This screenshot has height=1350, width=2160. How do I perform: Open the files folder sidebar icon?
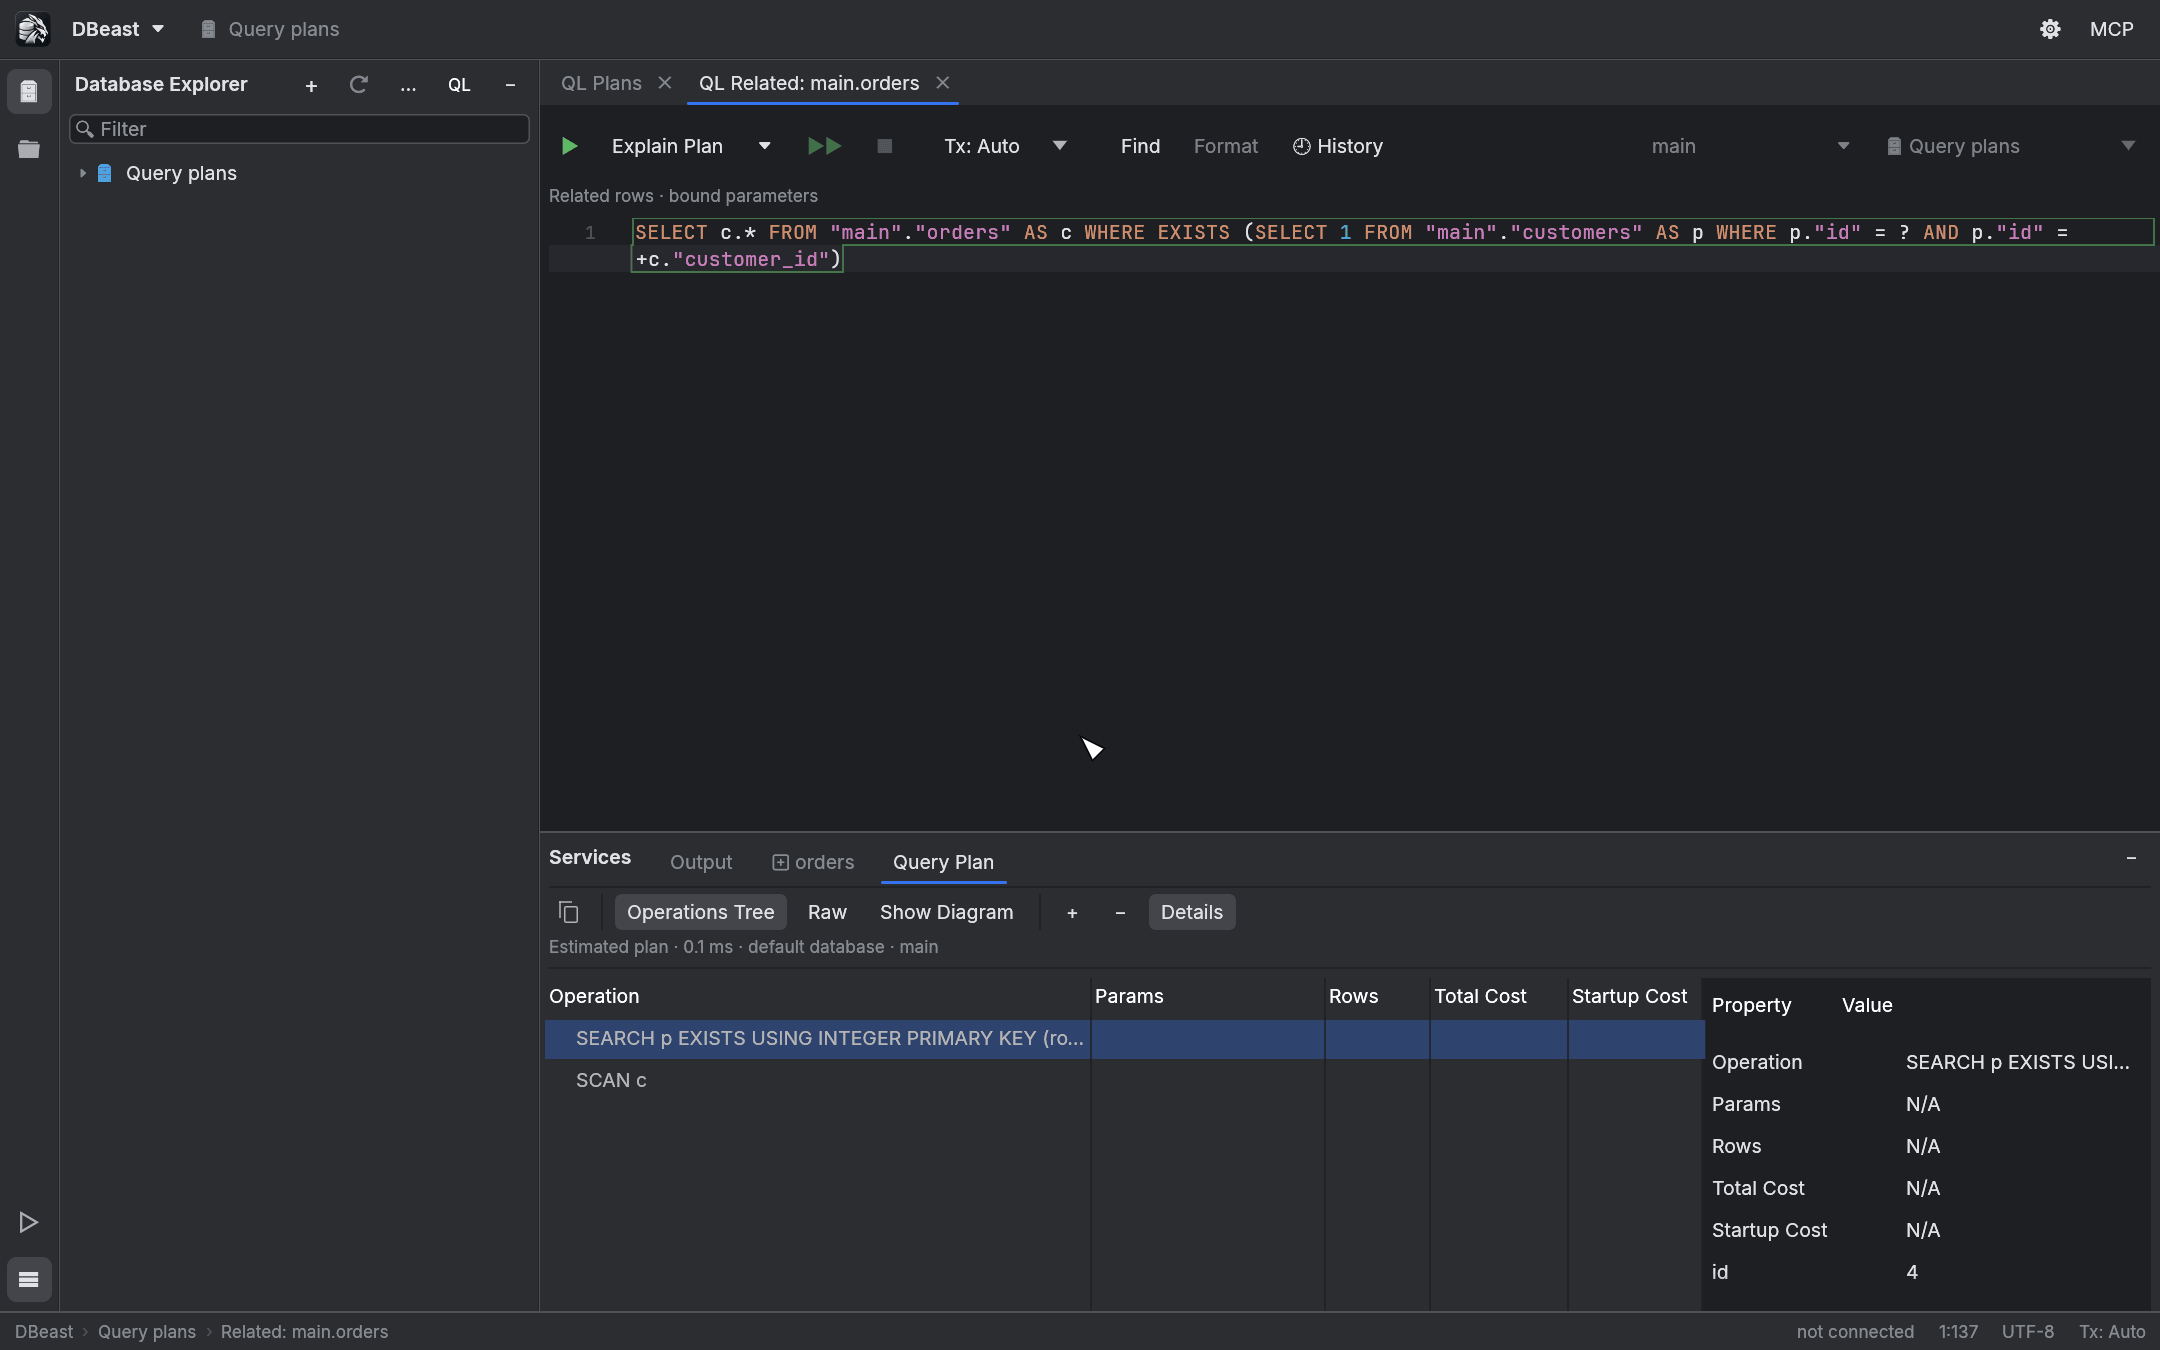pos(29,149)
